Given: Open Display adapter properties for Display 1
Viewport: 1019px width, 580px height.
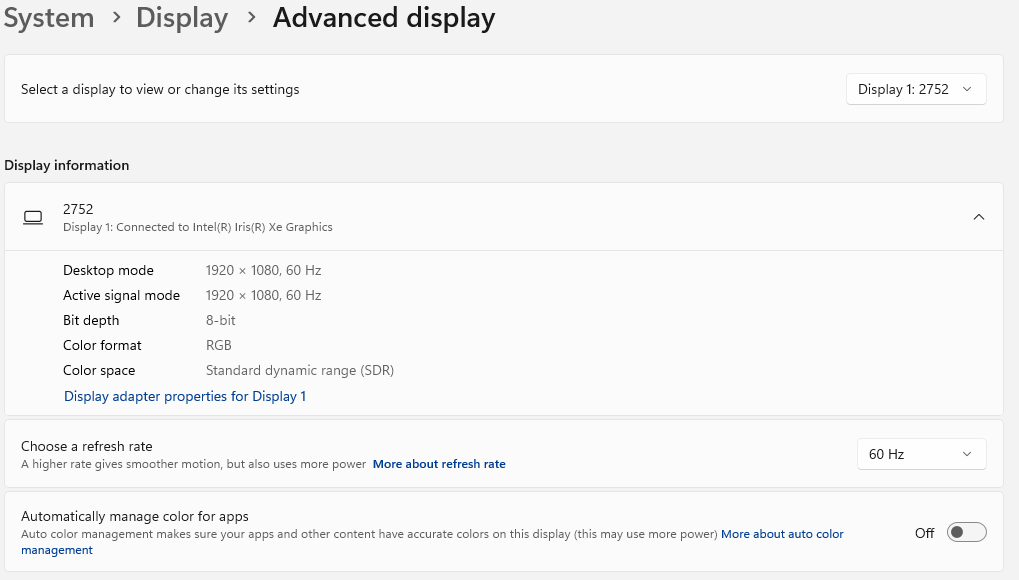Looking at the screenshot, I should pos(185,396).
